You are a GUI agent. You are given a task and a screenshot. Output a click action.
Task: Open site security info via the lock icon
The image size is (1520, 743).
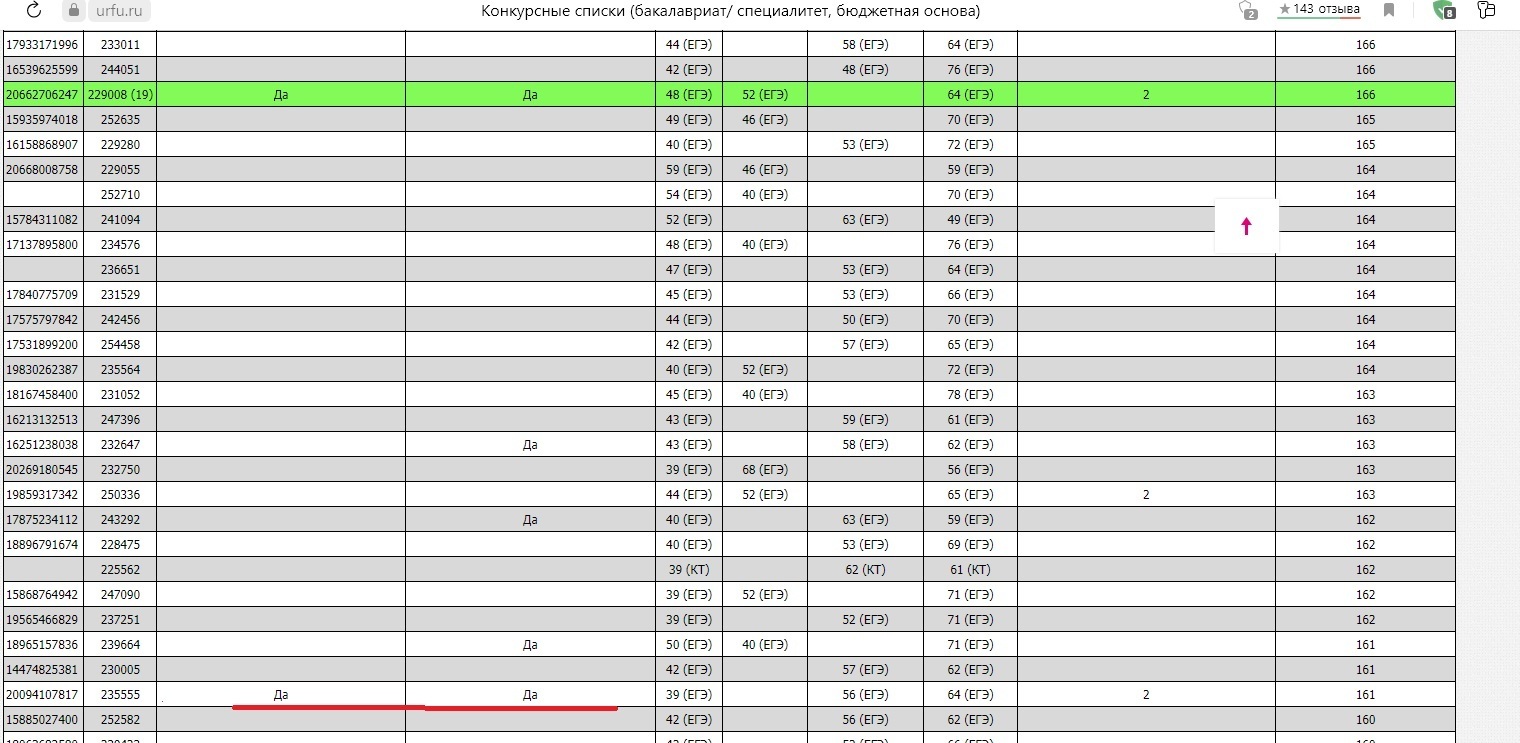pyautogui.click(x=73, y=10)
